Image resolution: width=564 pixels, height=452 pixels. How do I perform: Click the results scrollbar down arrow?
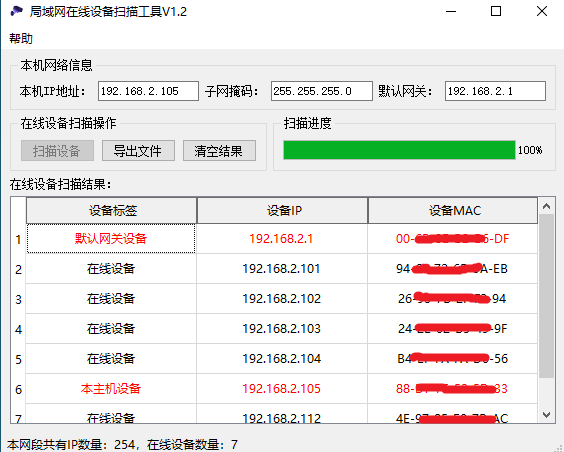[547, 415]
